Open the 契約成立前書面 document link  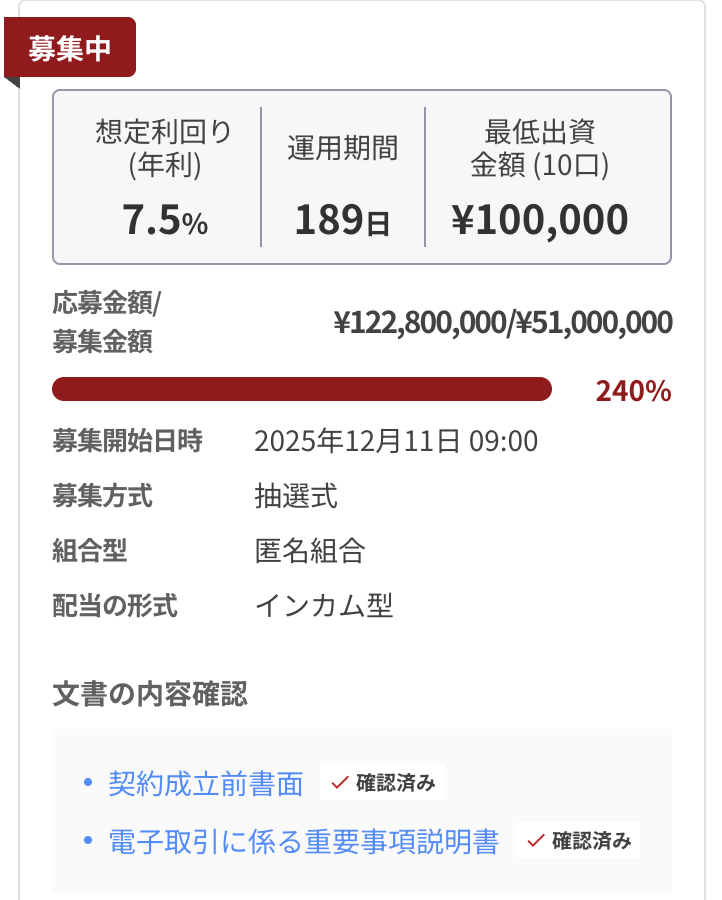(206, 784)
